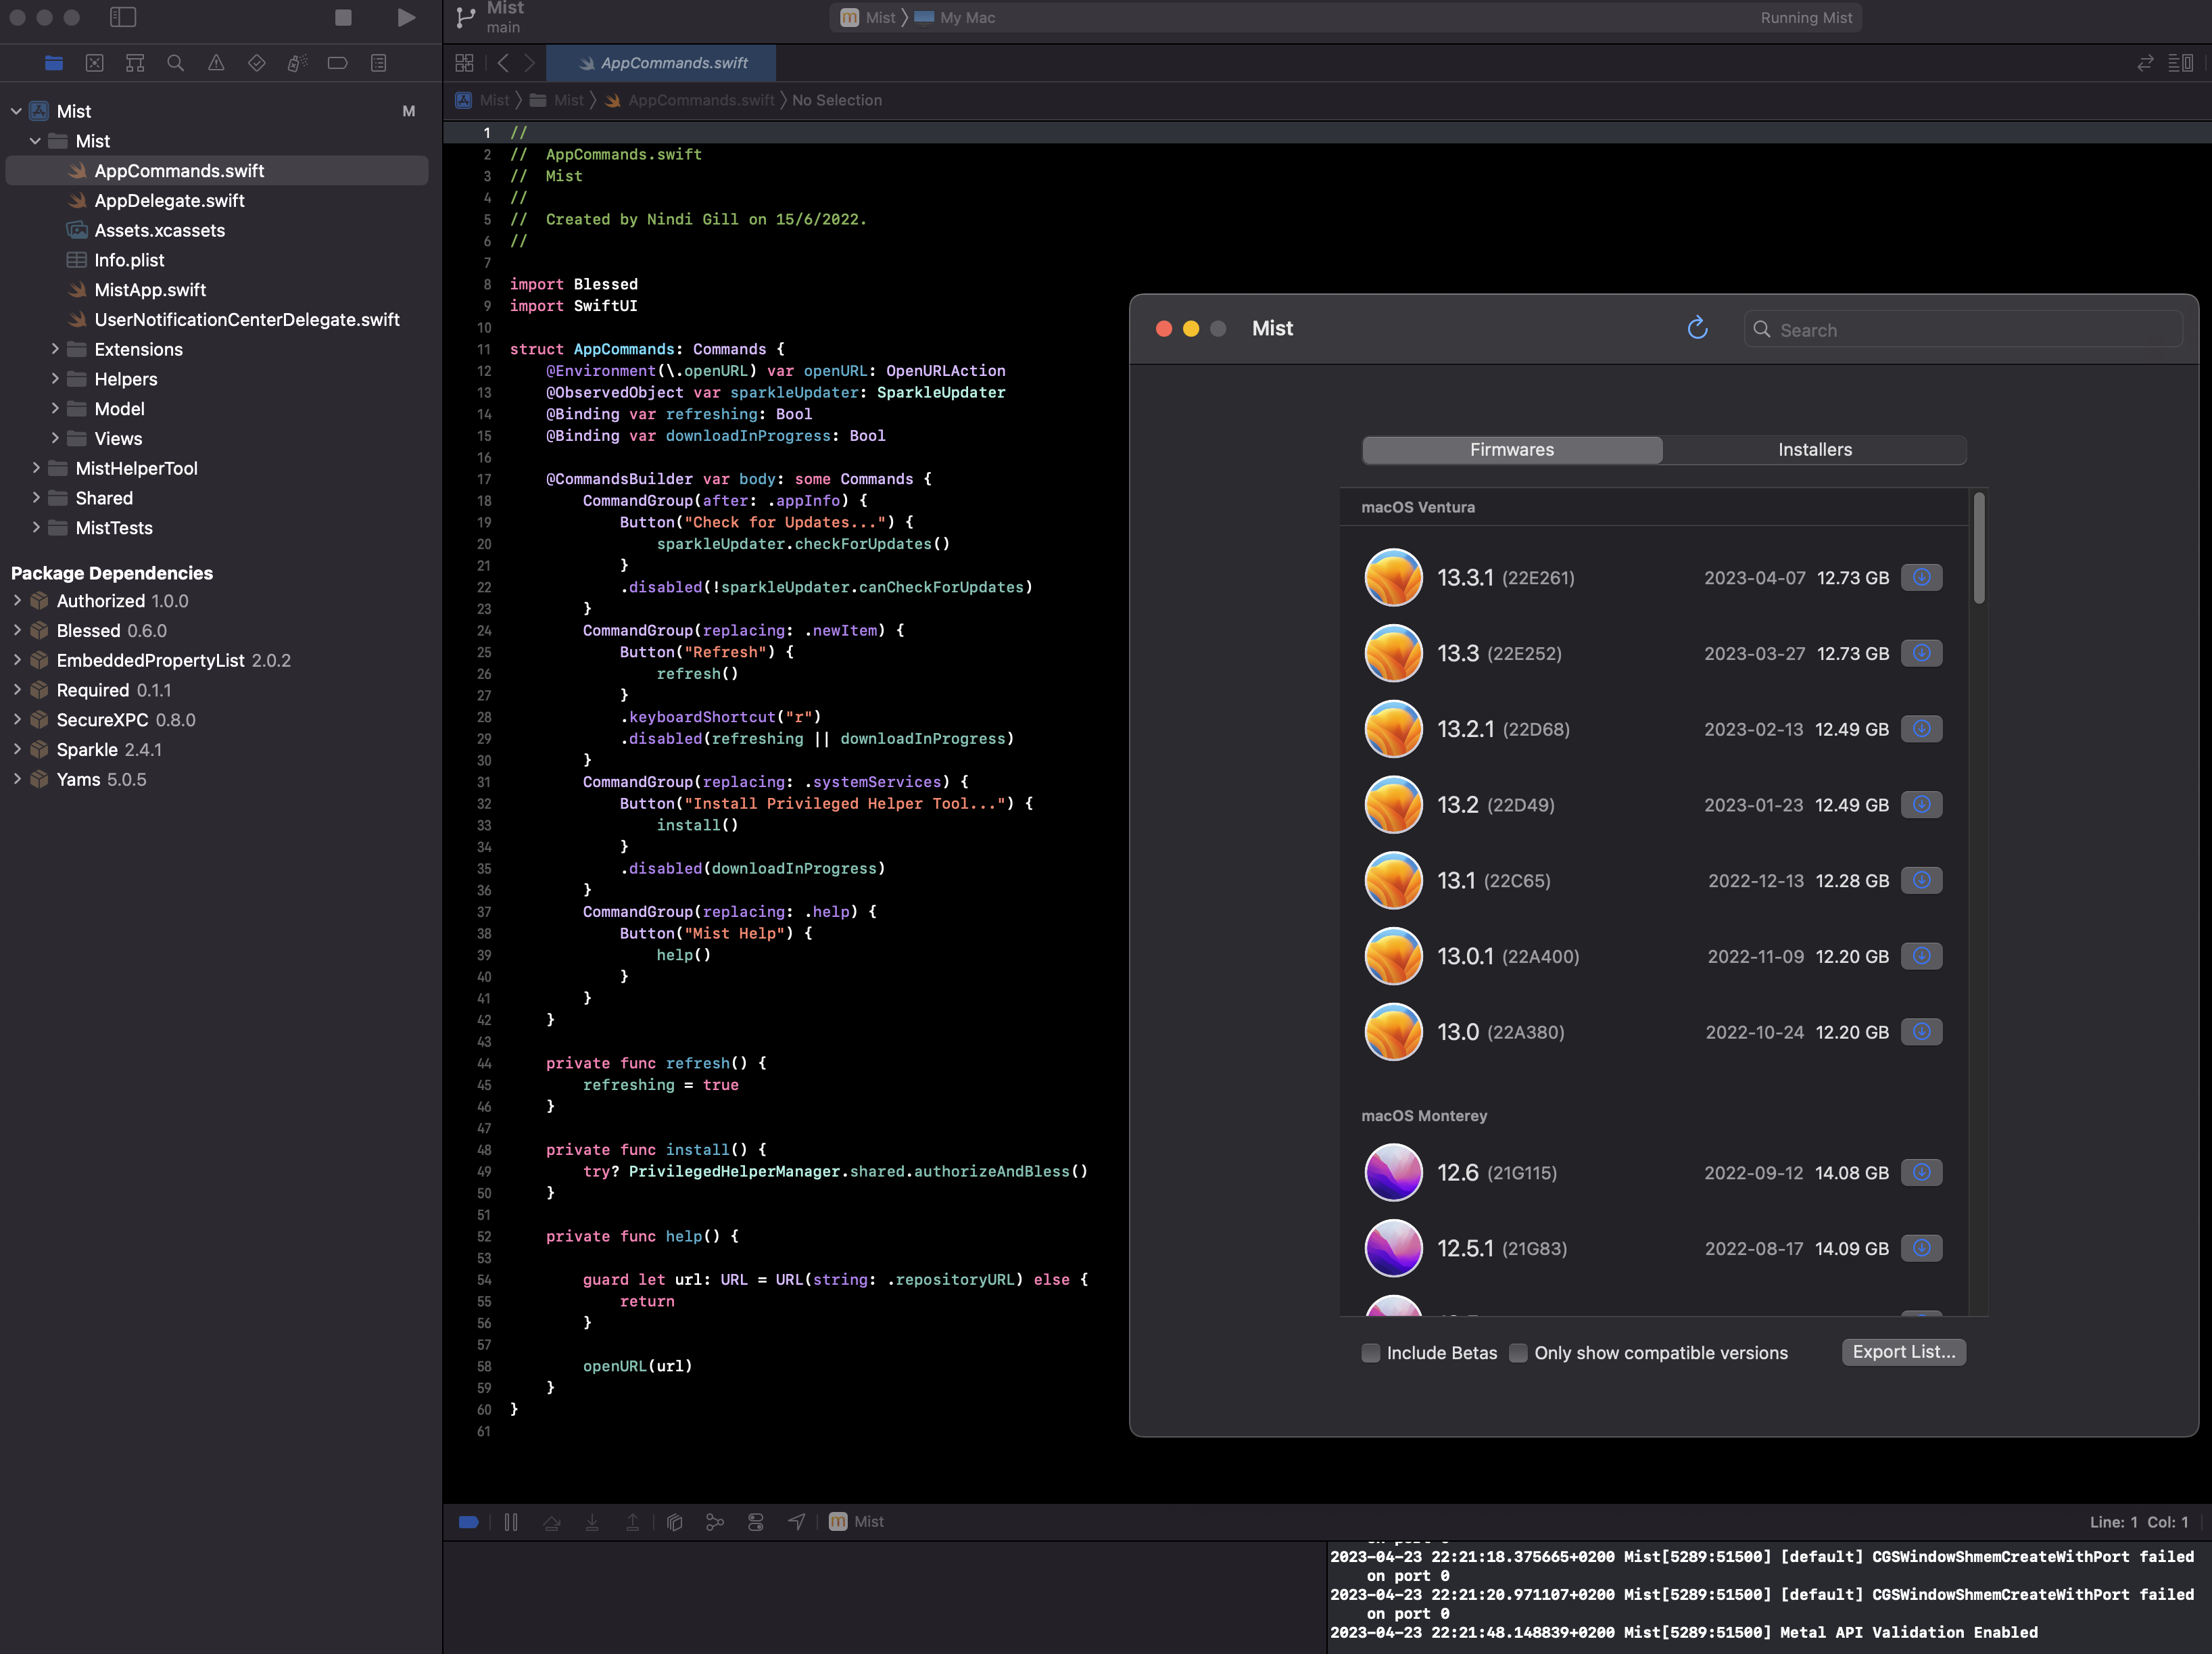The image size is (2212, 1654).
Task: Click the Mist window refresh icon
Action: click(x=1697, y=329)
